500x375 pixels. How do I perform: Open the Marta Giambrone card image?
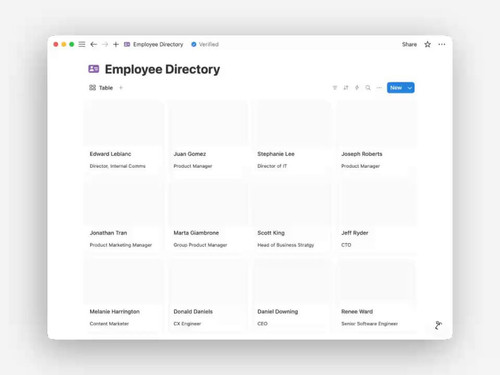(x=207, y=203)
